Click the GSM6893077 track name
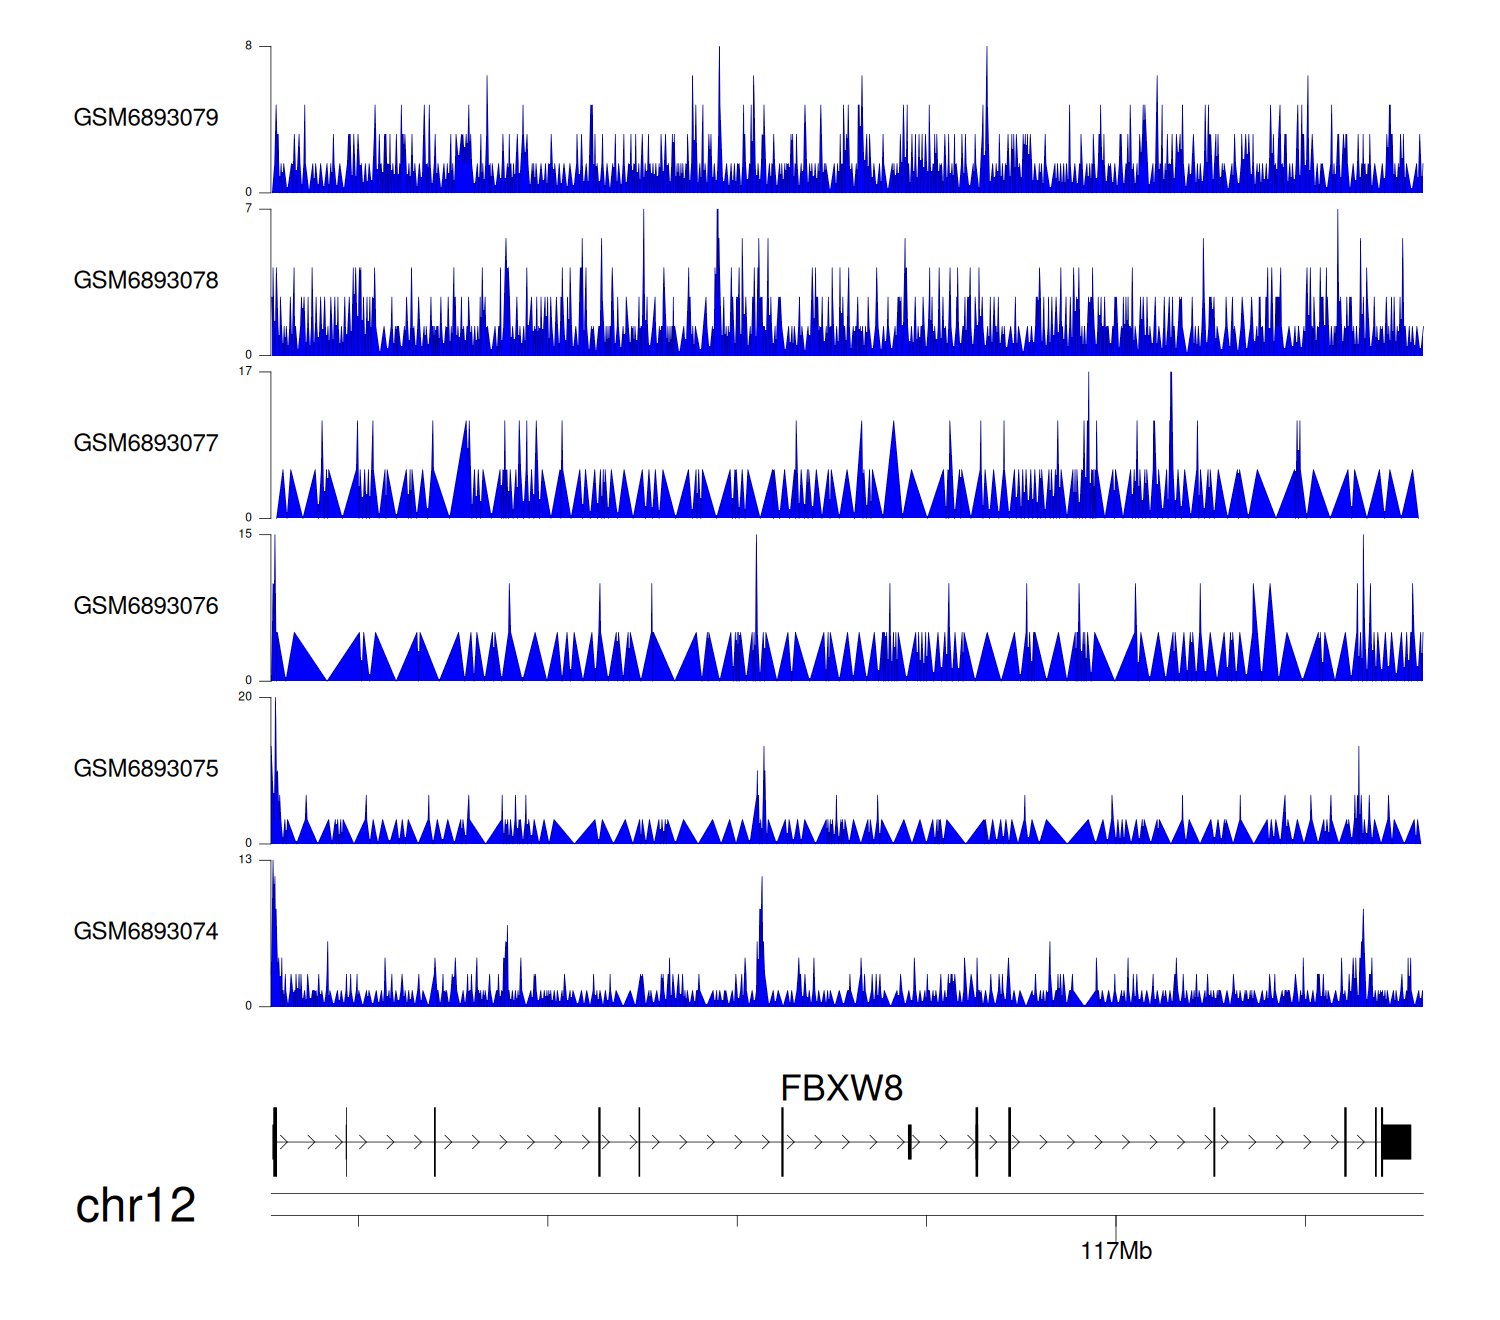Image resolution: width=1500 pixels, height=1320 pixels. [146, 444]
